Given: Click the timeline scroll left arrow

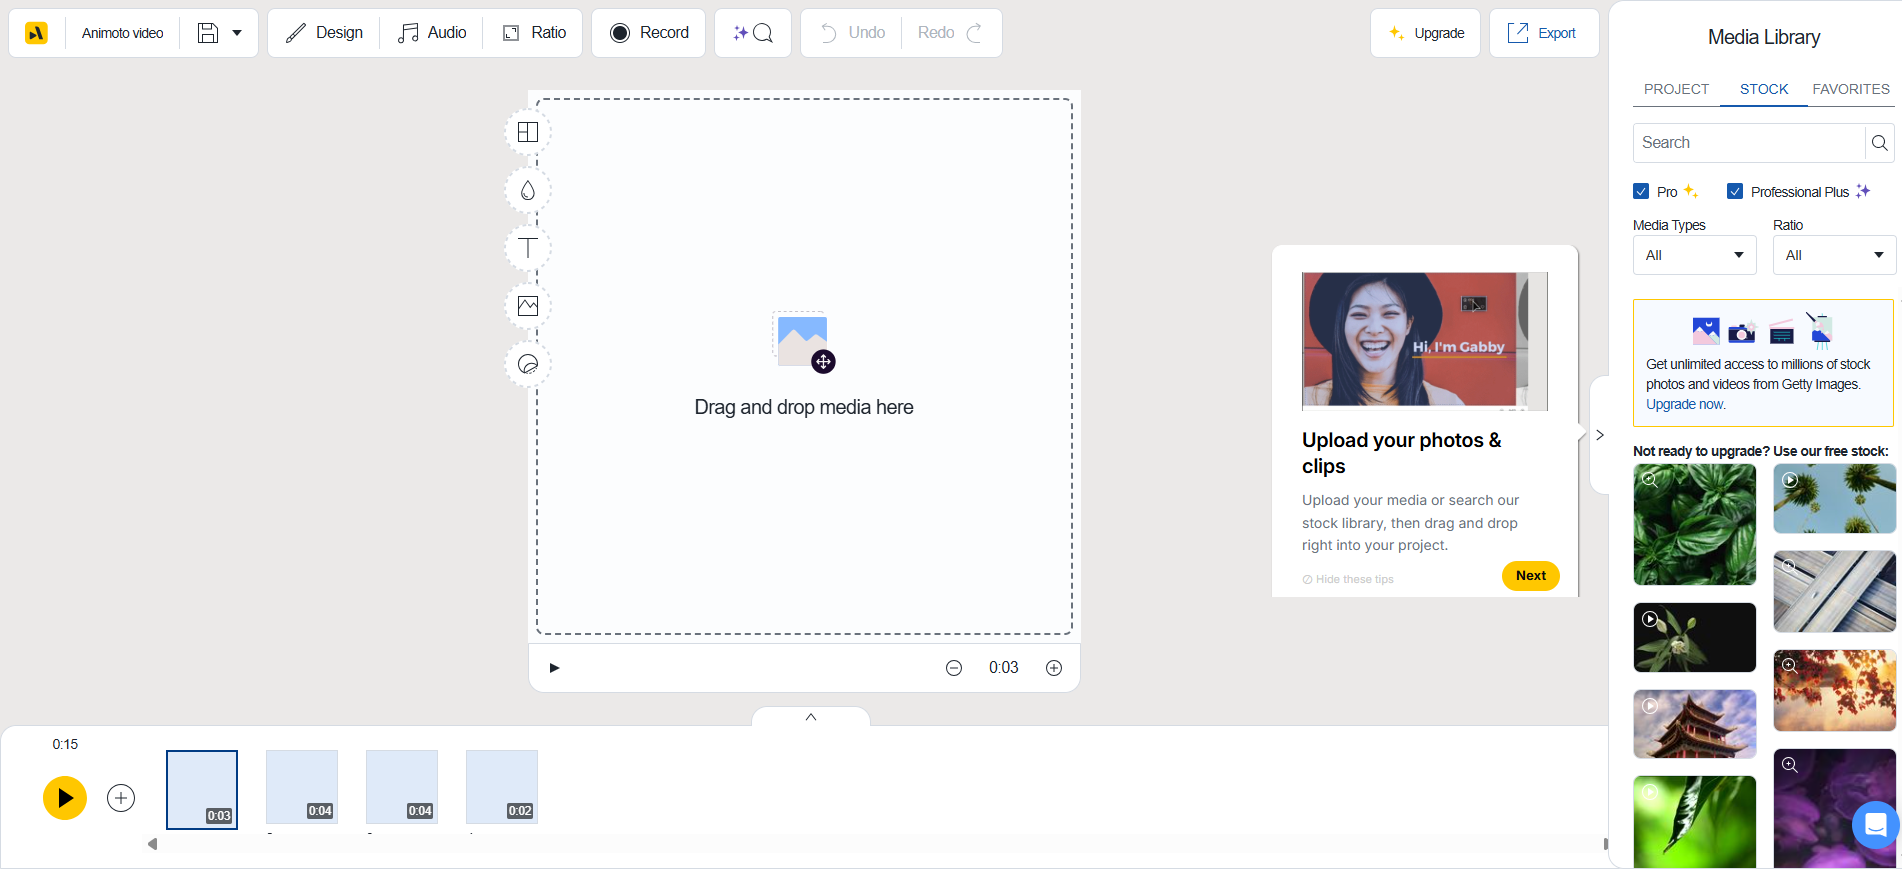Looking at the screenshot, I should click(152, 844).
